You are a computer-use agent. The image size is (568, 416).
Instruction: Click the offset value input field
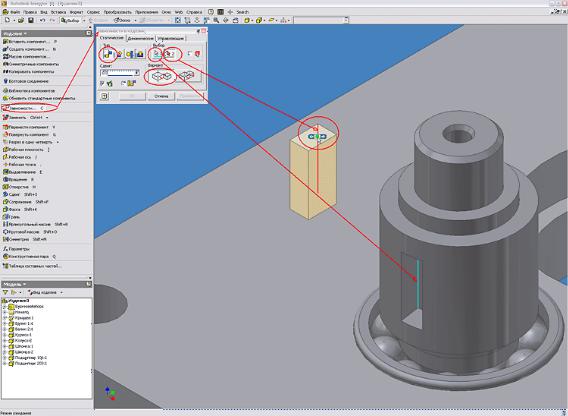click(117, 73)
